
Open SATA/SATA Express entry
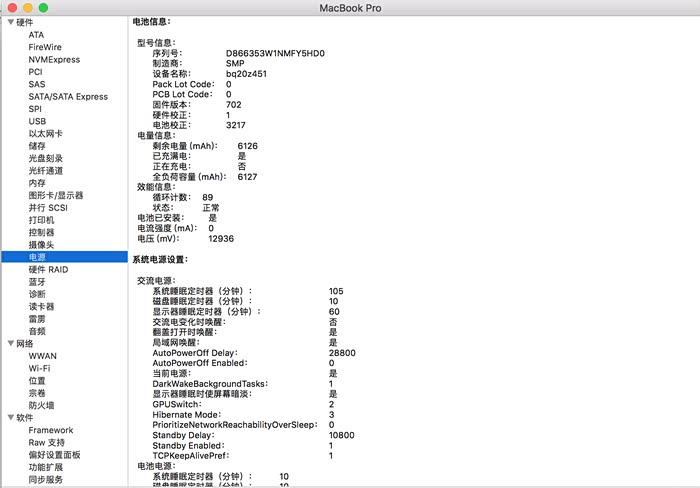pos(68,96)
